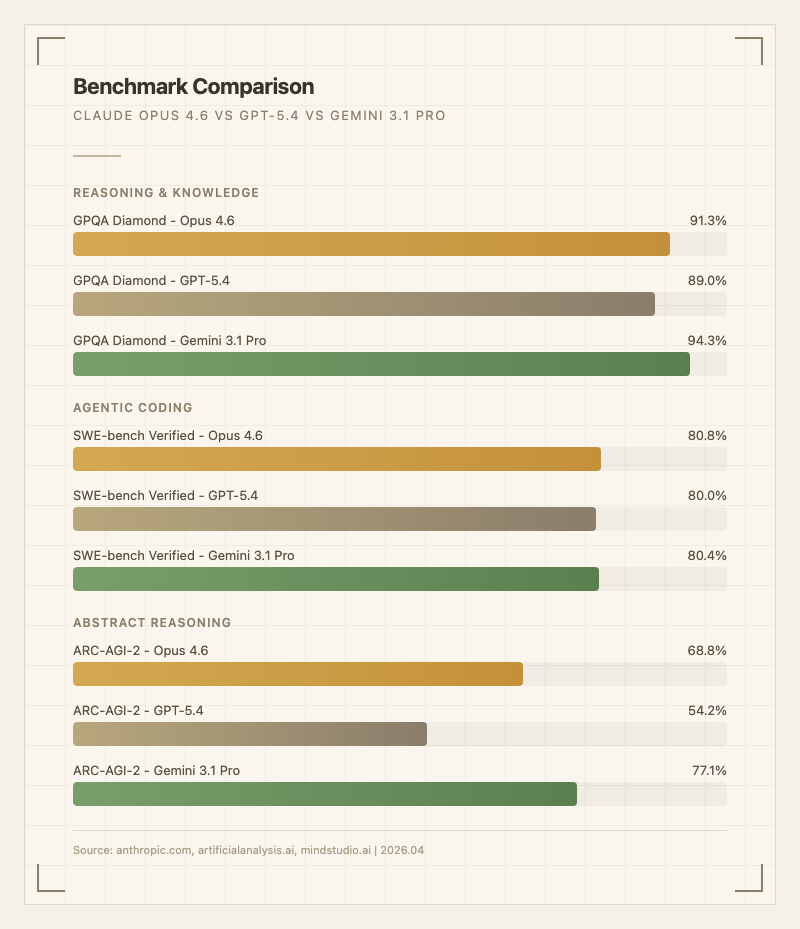Screen dimensions: 800x929
Task: Select the 80.8% score value
Action: tap(707, 435)
